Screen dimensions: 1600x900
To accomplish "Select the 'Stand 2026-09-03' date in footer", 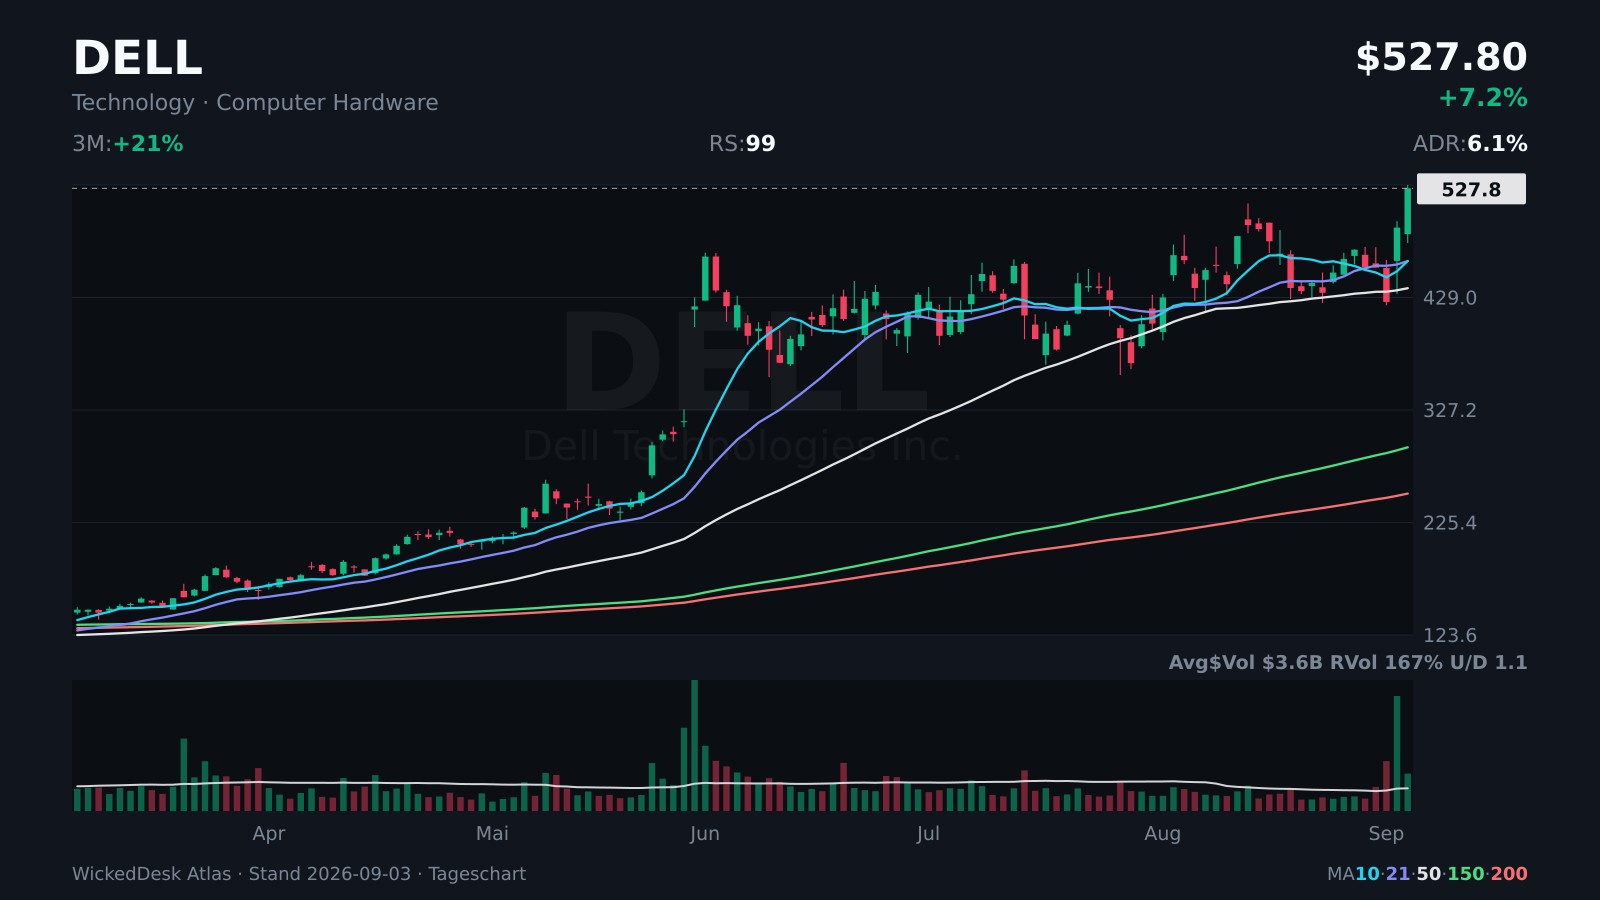I will [330, 874].
